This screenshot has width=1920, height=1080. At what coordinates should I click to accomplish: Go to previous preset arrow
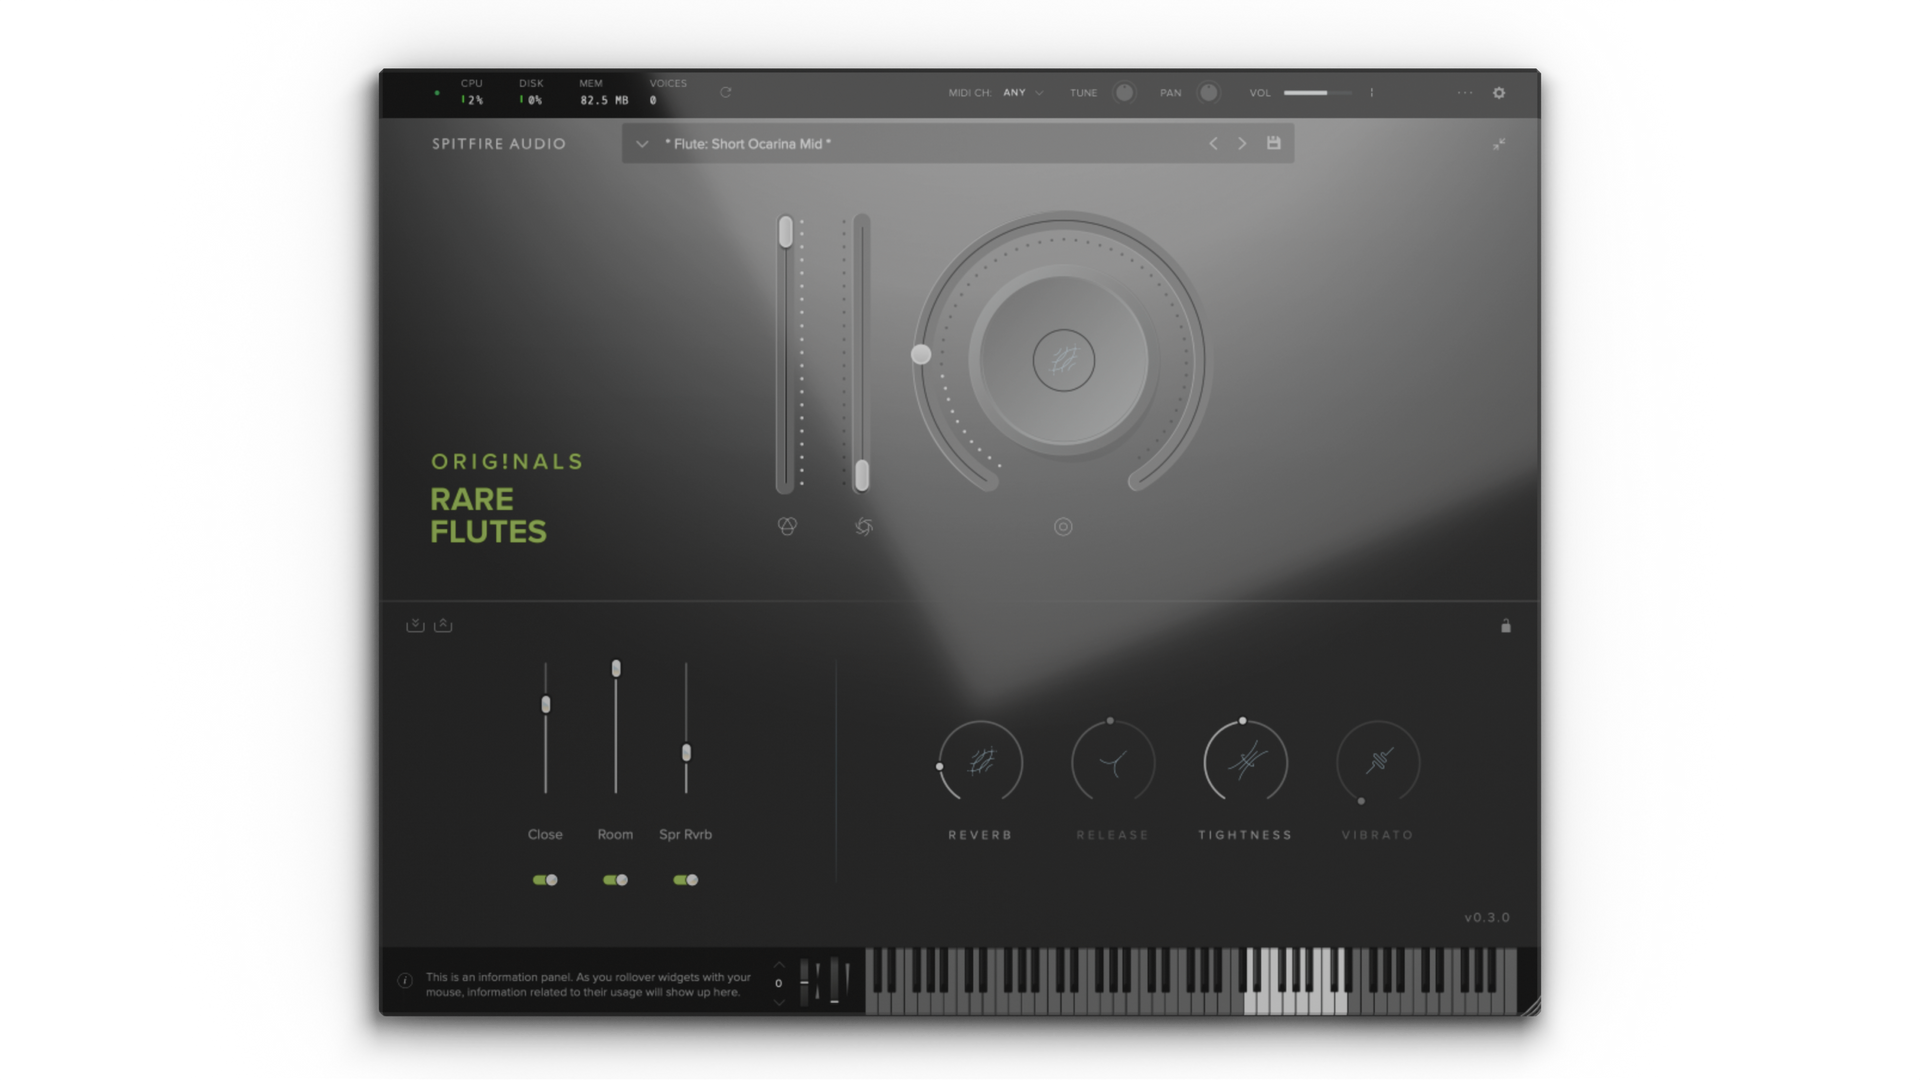point(1213,144)
